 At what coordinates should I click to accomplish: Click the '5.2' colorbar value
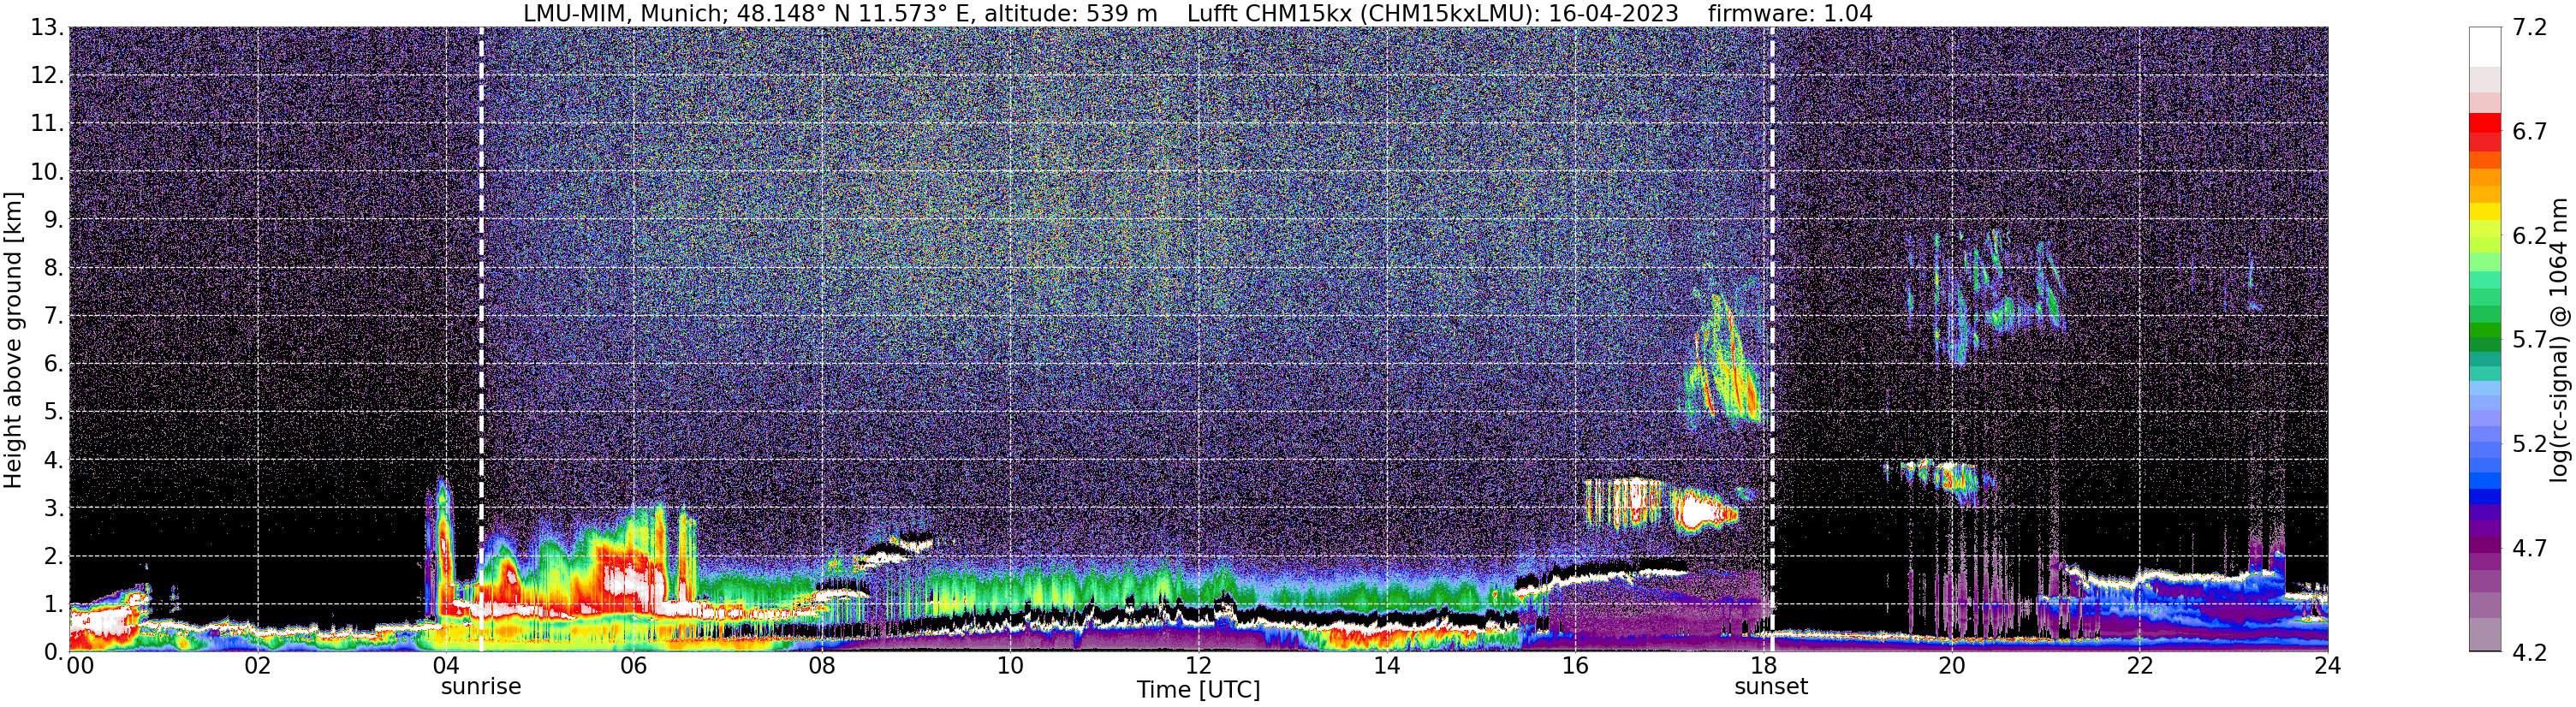(x=2530, y=443)
